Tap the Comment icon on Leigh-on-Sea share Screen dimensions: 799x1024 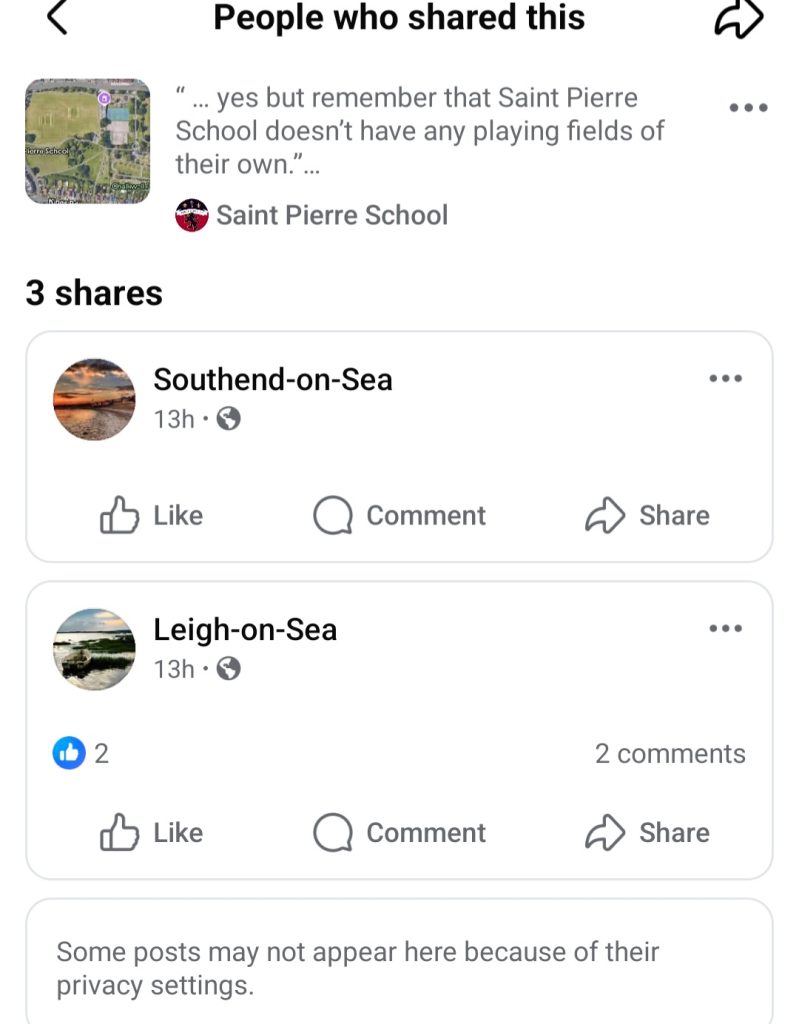[400, 833]
